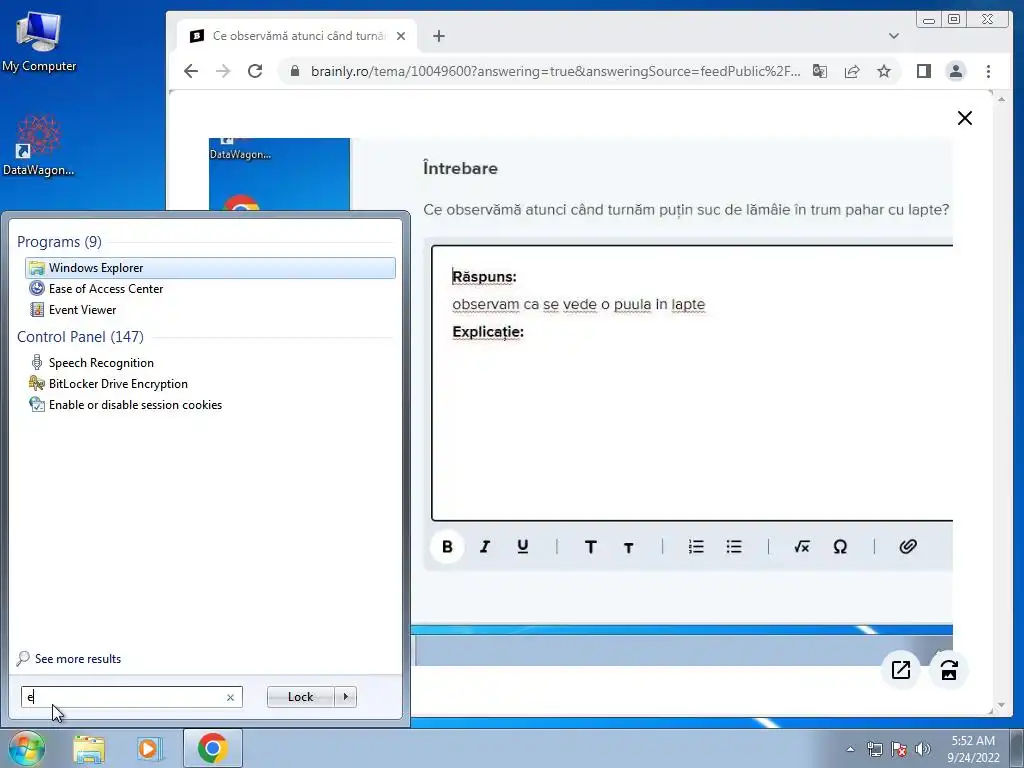Expand the tab search dropdown
This screenshot has height=768, width=1024.
893,36
